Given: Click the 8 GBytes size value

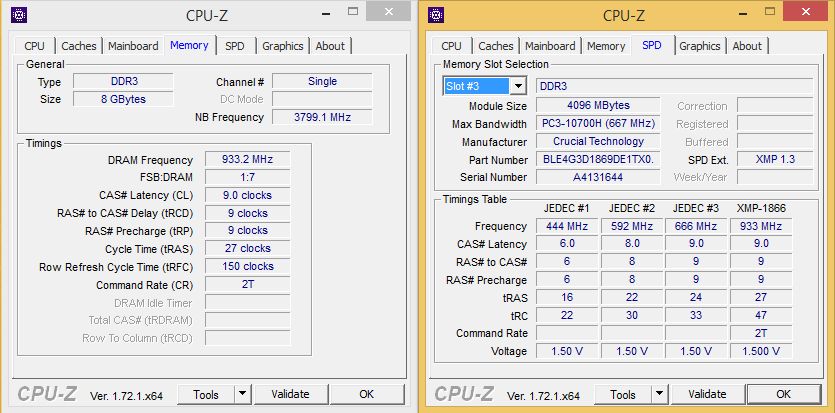Looking at the screenshot, I should pos(123,99).
